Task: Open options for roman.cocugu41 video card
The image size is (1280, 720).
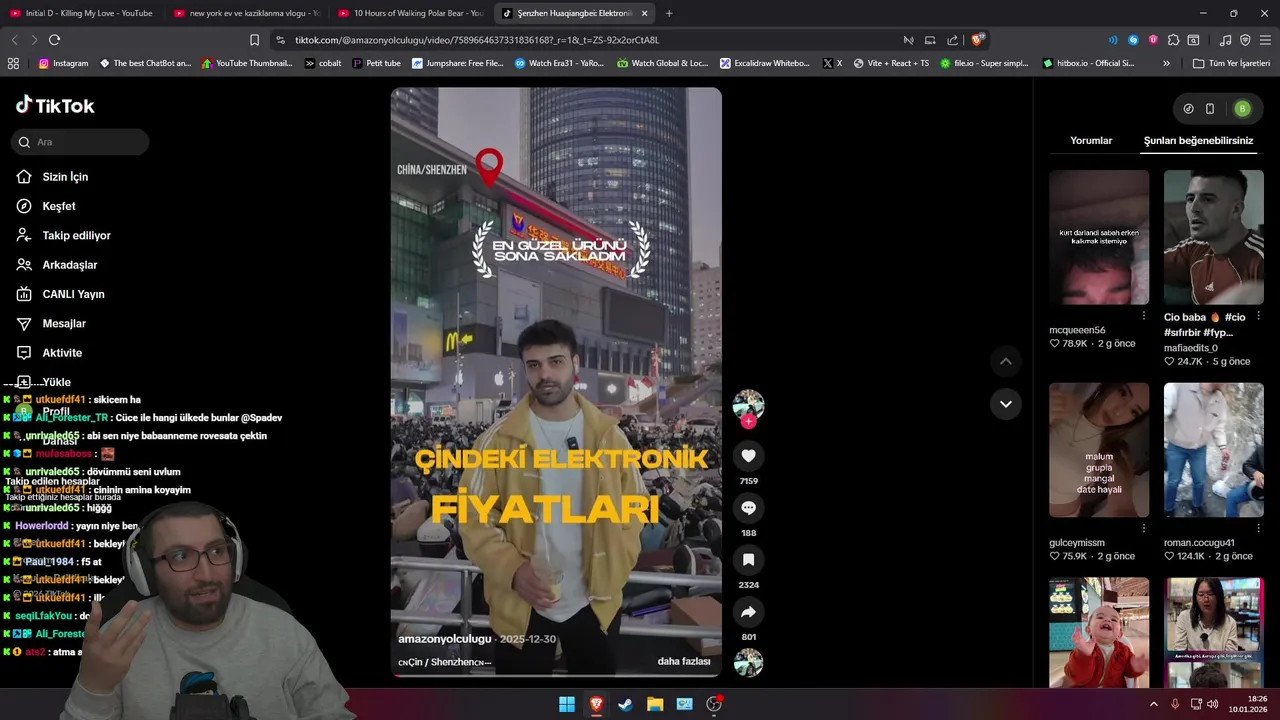Action: (x=1258, y=529)
